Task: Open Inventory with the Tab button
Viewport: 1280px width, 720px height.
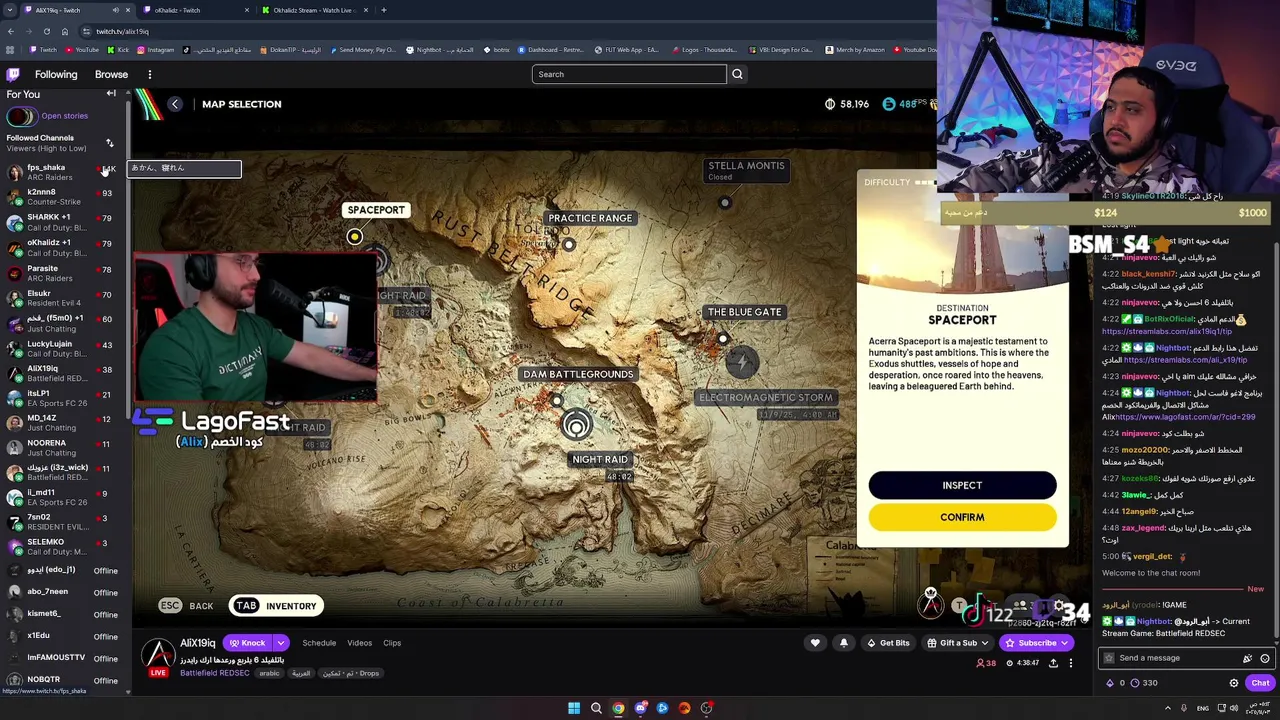Action: tap(274, 606)
